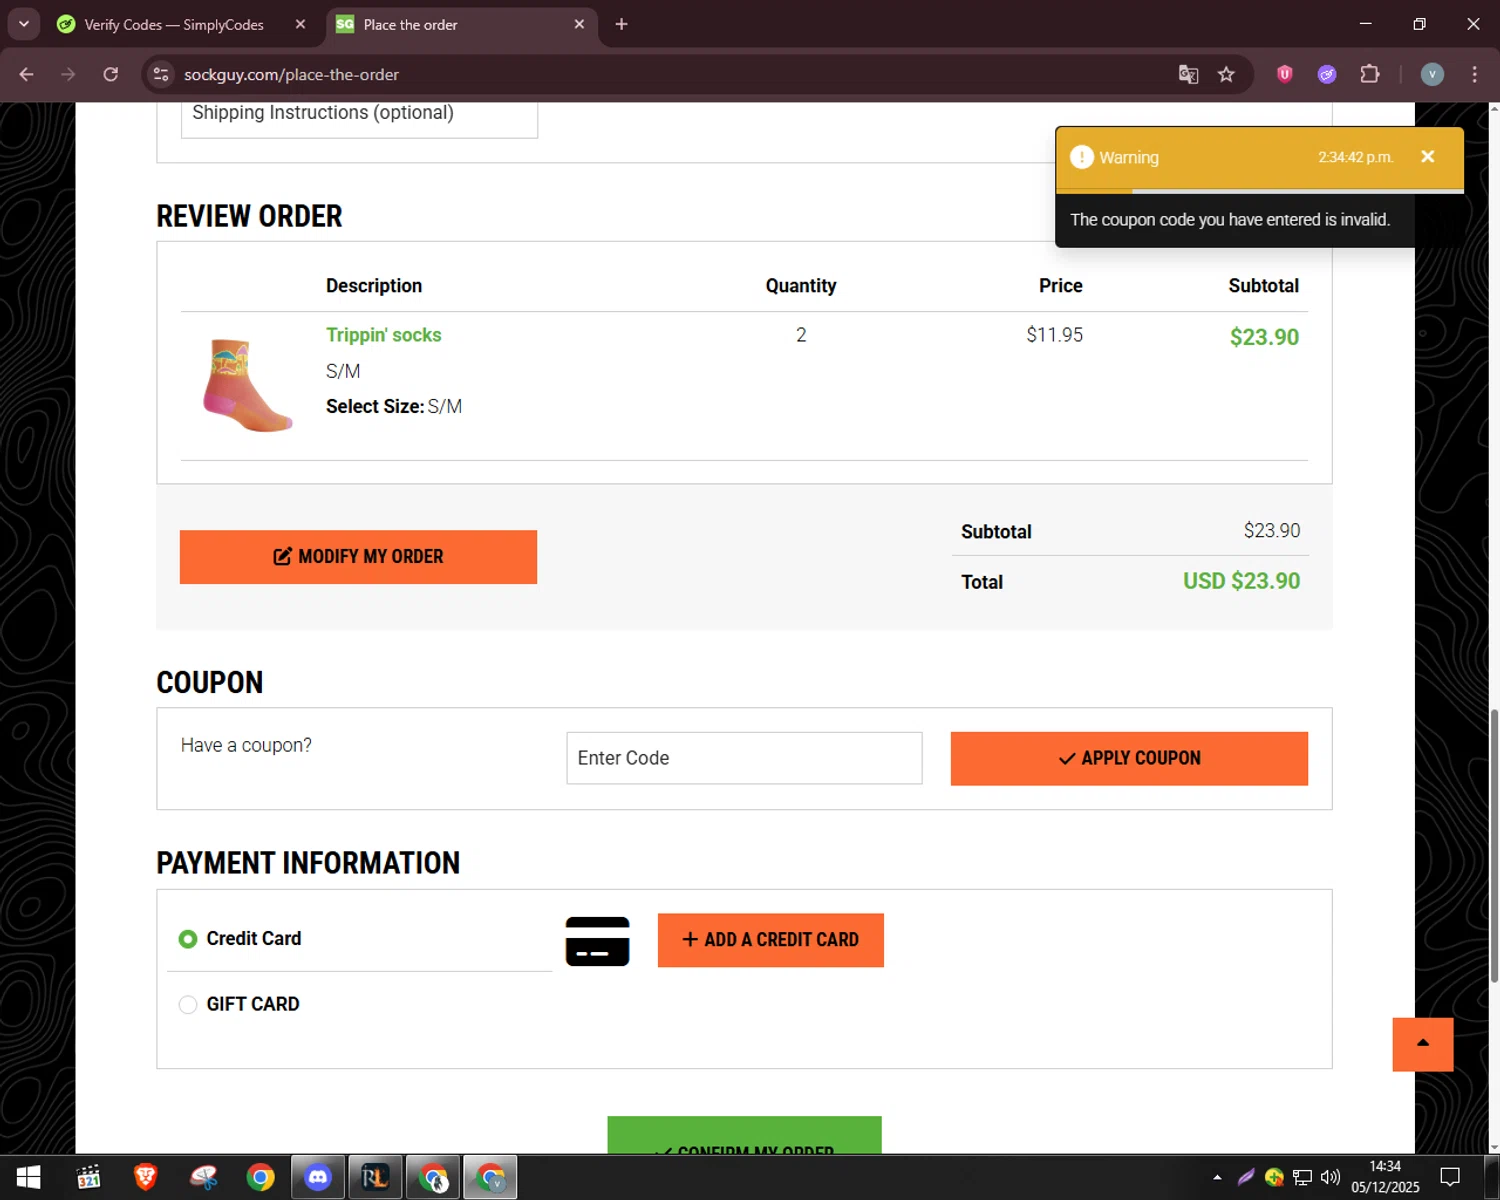1500x1200 pixels.
Task: Open a new browser tab
Action: [x=621, y=24]
